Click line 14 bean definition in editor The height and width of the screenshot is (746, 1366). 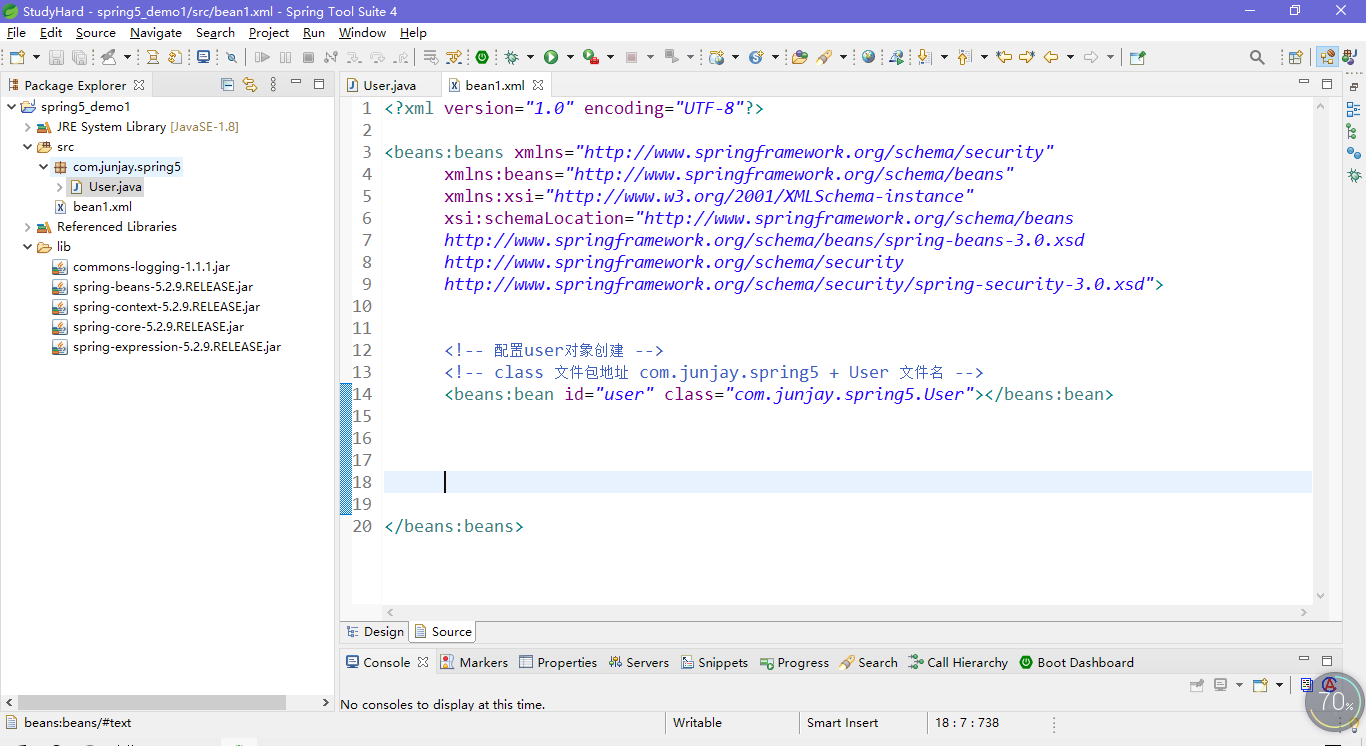click(779, 394)
